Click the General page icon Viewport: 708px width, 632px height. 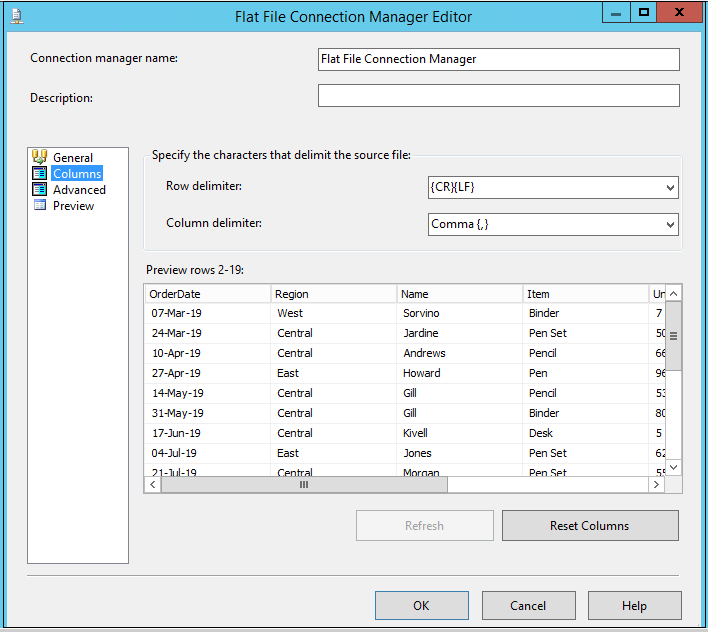40,157
